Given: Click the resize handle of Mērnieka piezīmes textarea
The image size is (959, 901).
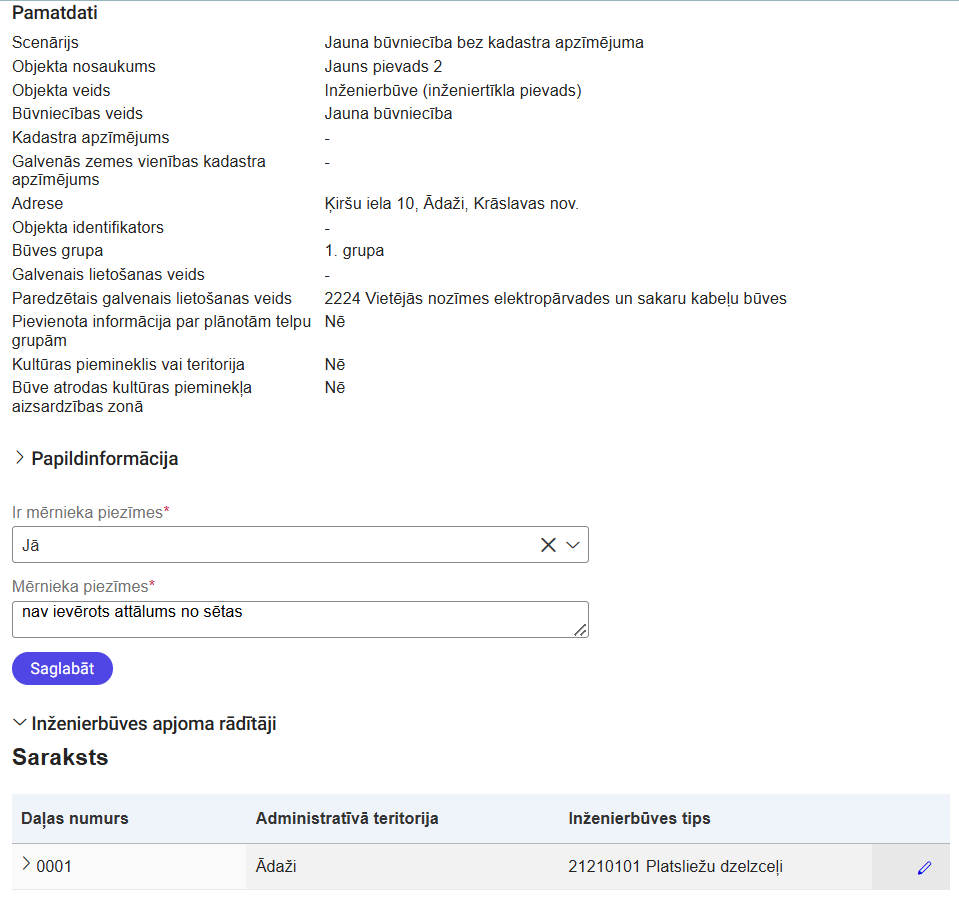Looking at the screenshot, I should pyautogui.click(x=581, y=631).
